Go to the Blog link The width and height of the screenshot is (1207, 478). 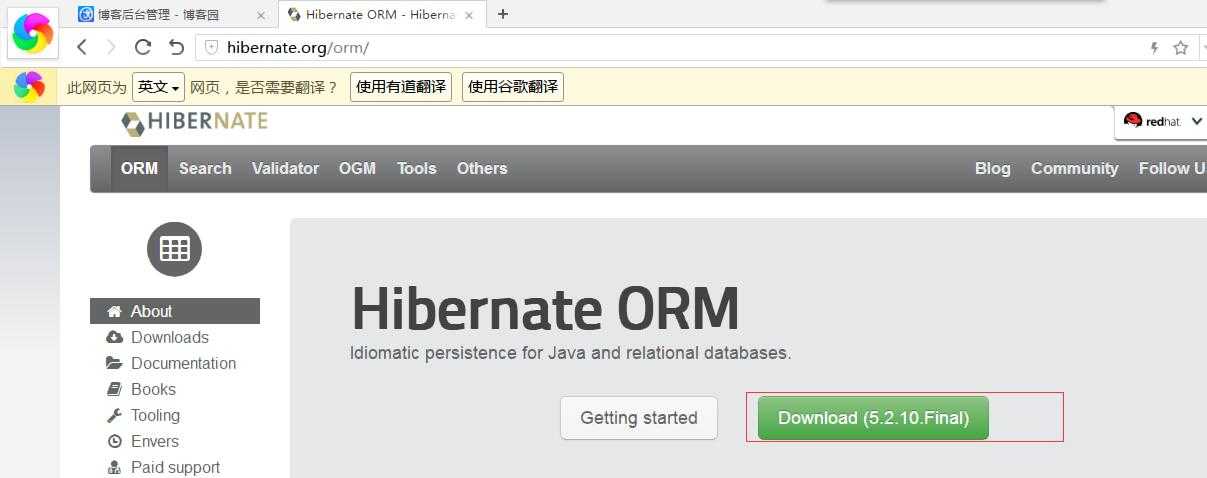[993, 168]
